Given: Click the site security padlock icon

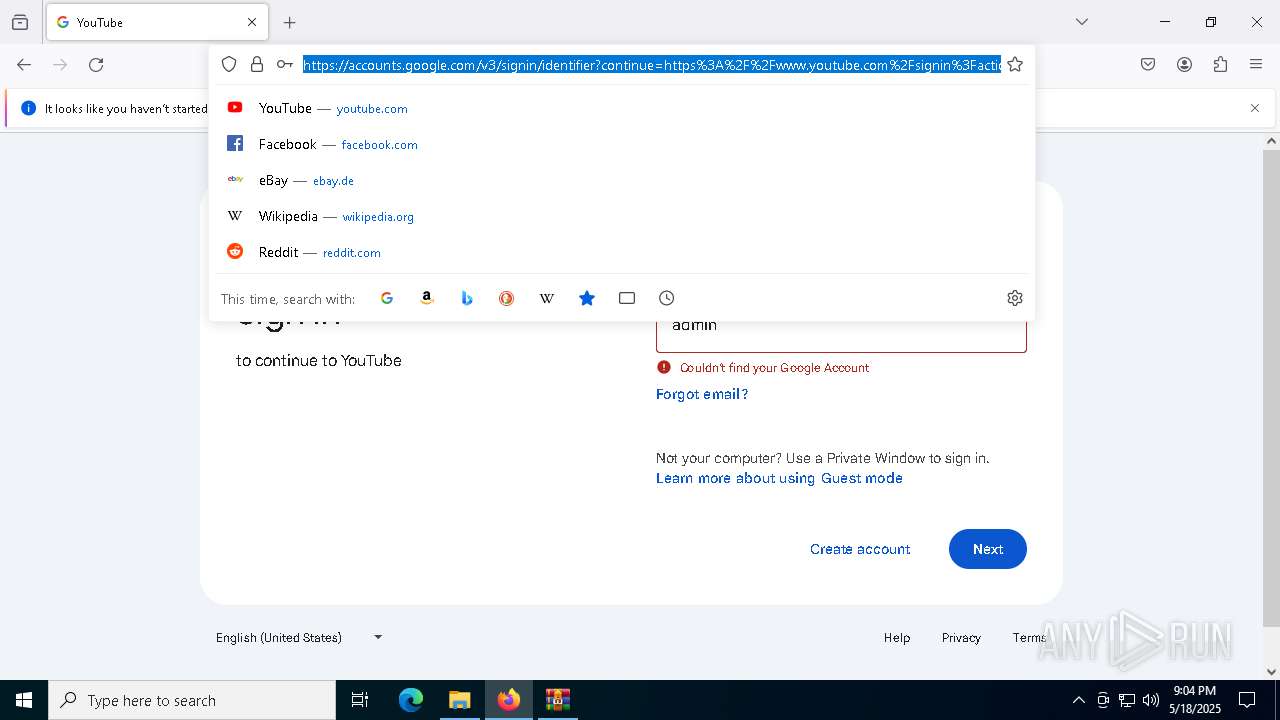Looking at the screenshot, I should (x=257, y=64).
